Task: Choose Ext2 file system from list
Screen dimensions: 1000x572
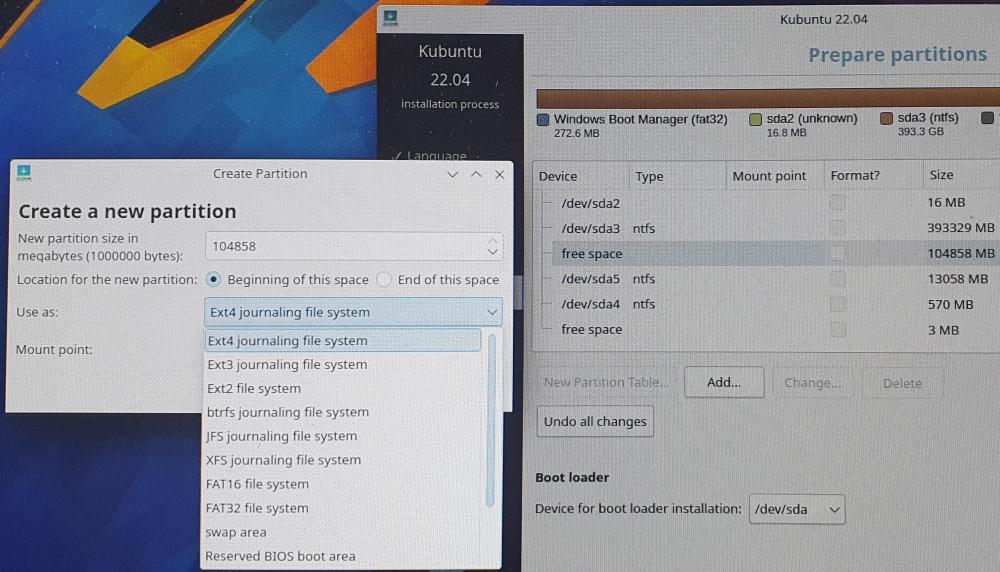Action: pos(343,388)
